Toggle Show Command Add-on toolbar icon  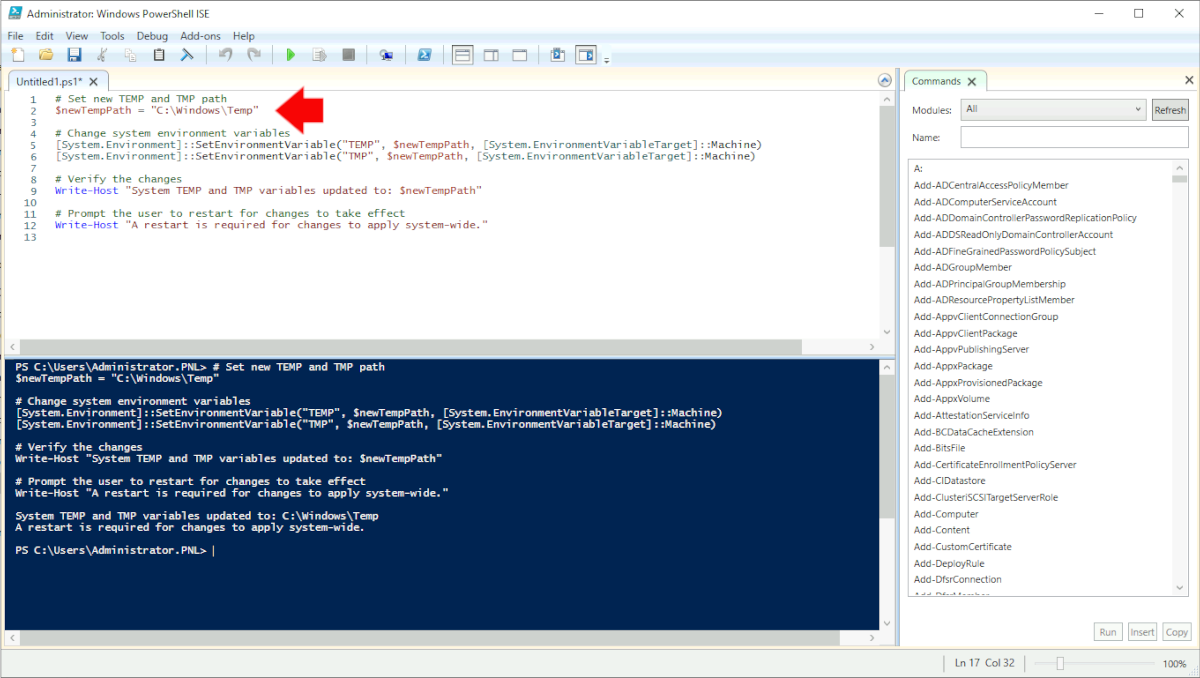point(586,55)
